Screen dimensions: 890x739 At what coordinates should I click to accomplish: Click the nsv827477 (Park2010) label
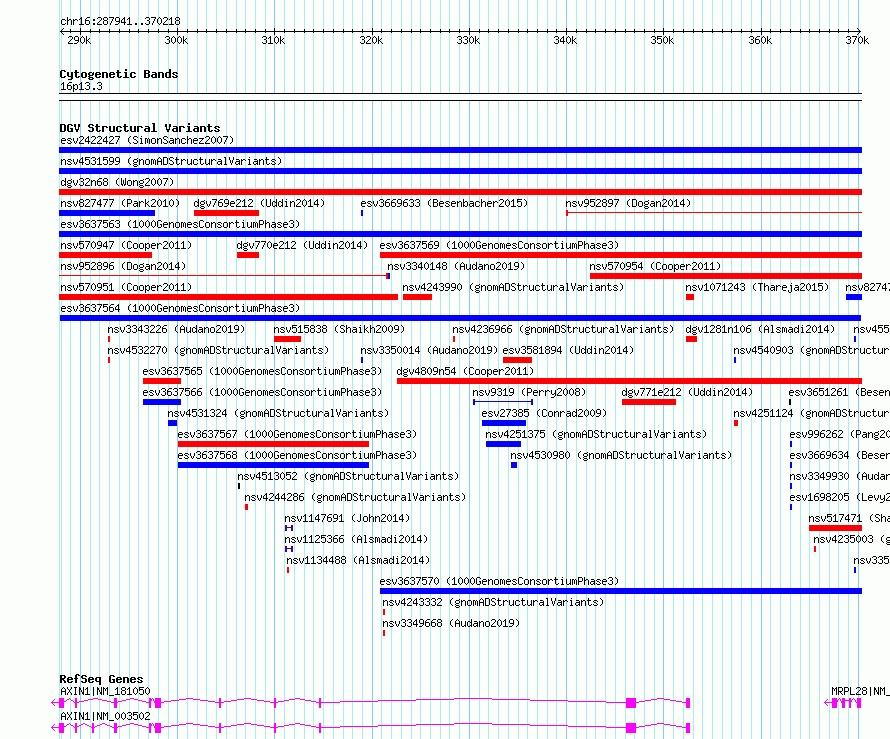click(120, 203)
